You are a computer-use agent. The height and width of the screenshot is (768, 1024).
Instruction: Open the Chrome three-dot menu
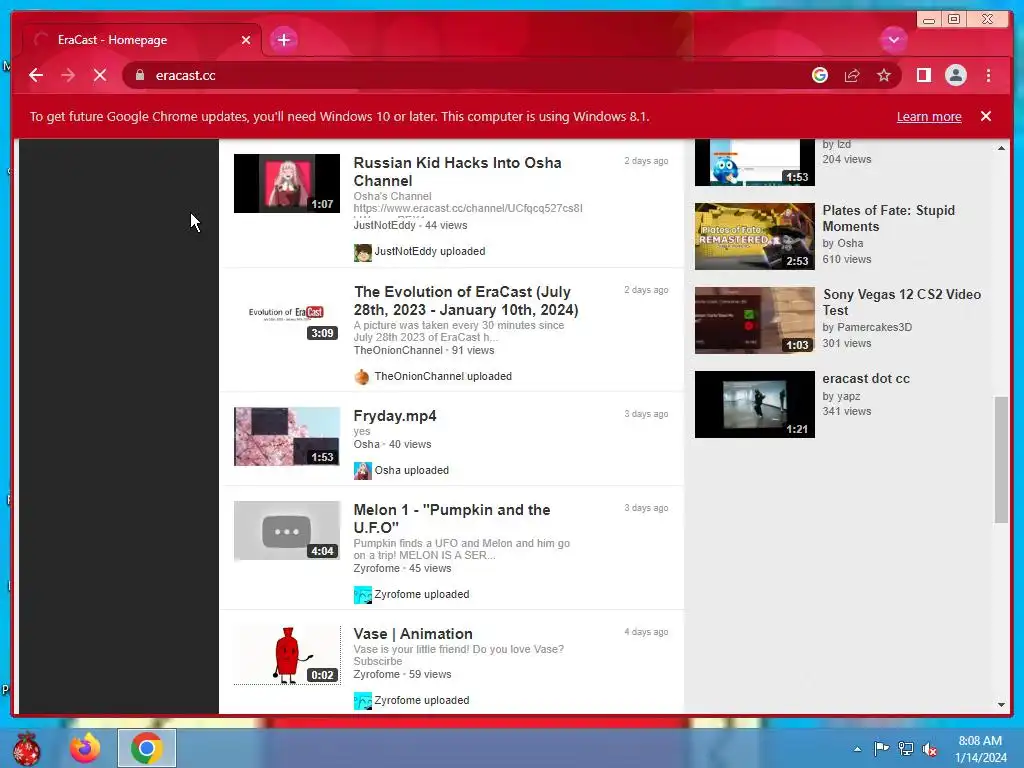[988, 75]
